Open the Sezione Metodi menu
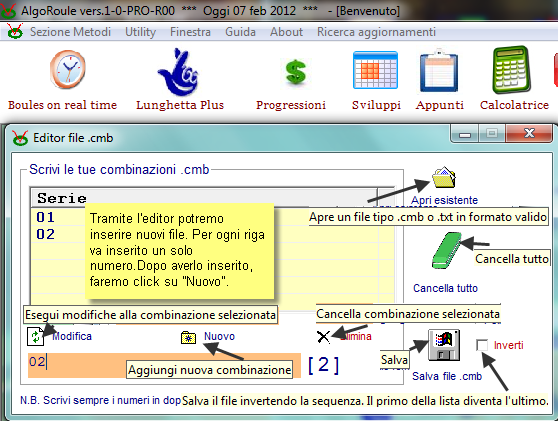Screen dimensions: 558x421 (x=70, y=32)
